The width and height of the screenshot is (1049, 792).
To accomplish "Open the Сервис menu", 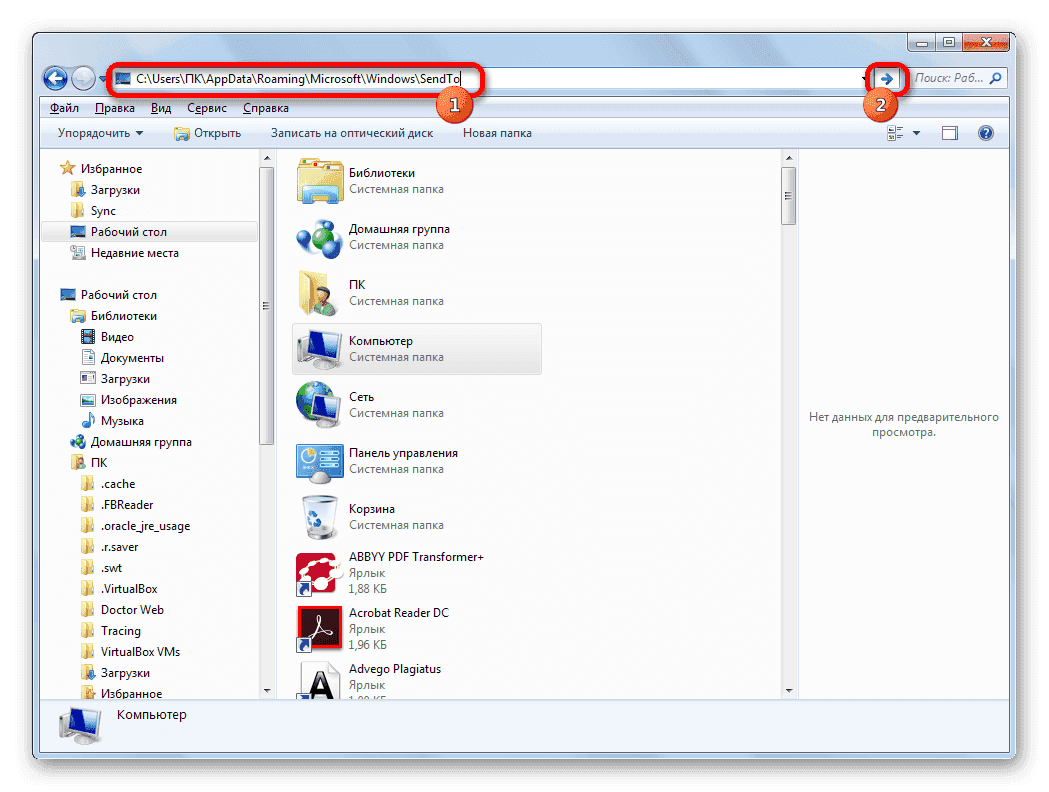I will 207,108.
